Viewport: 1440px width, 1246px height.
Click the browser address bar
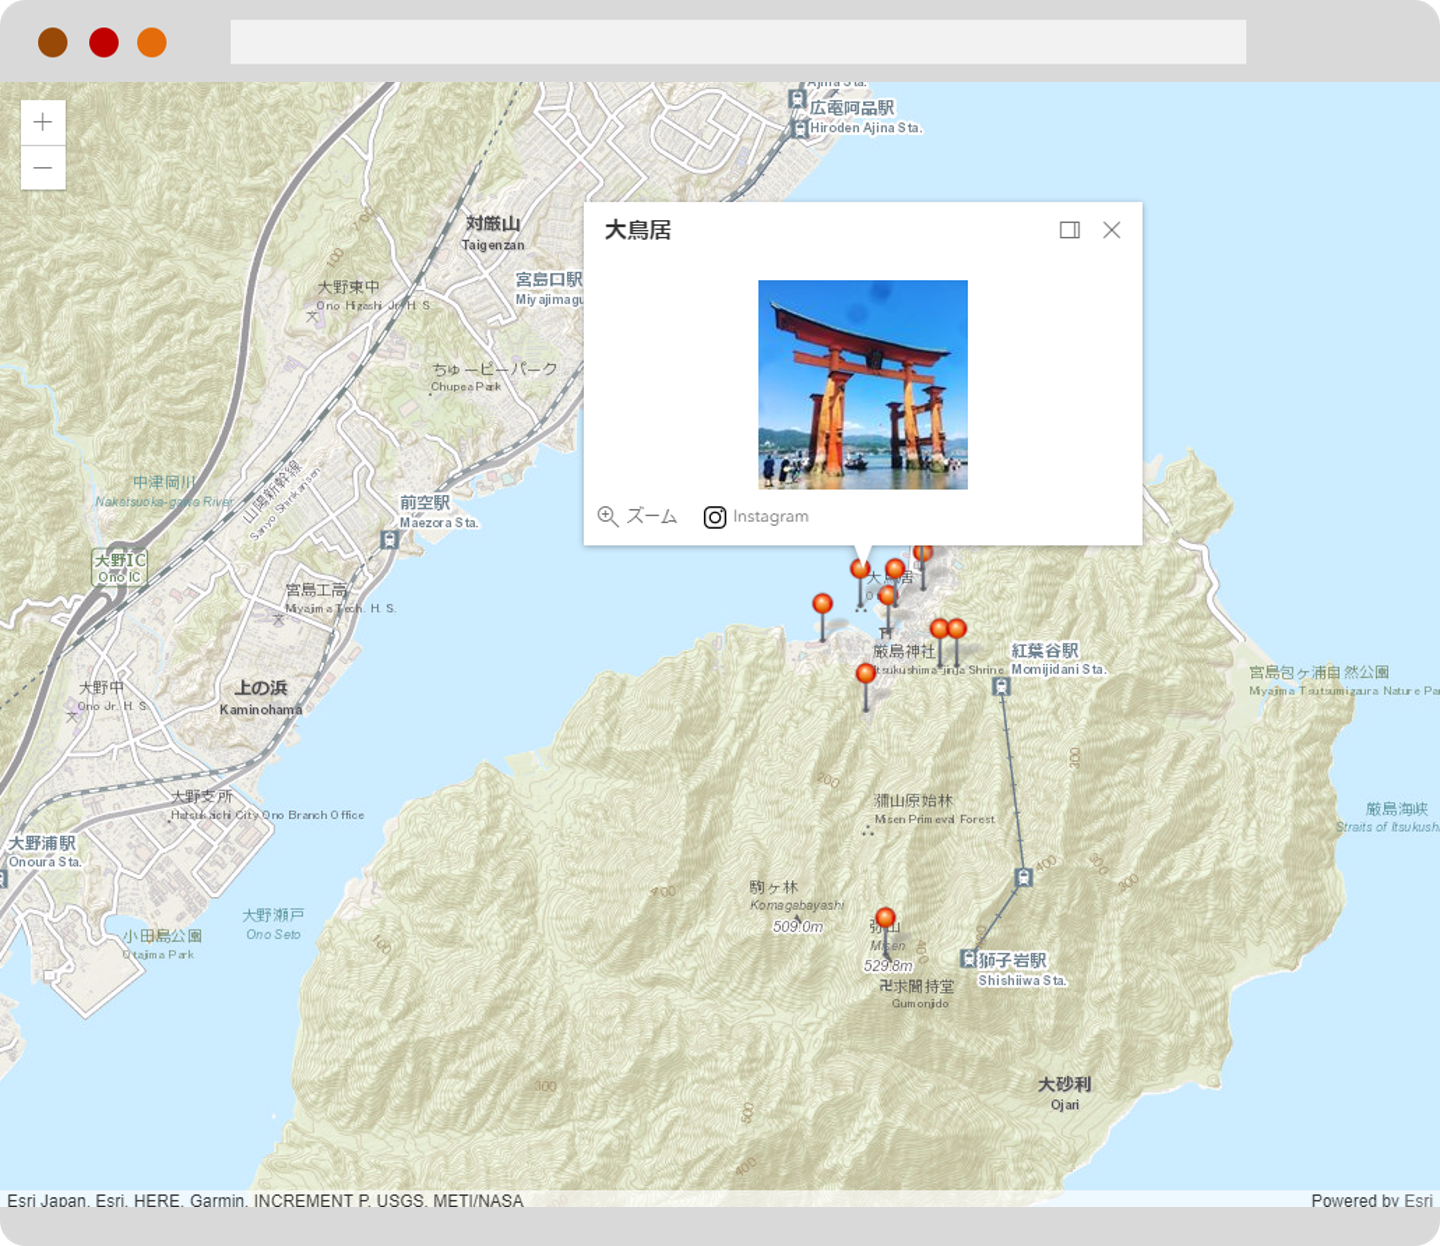(x=738, y=42)
